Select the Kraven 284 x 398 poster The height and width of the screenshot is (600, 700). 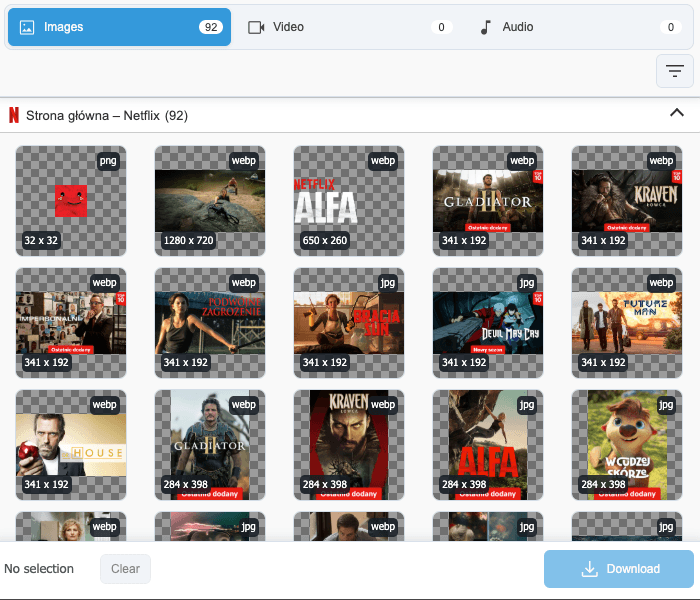coord(349,445)
